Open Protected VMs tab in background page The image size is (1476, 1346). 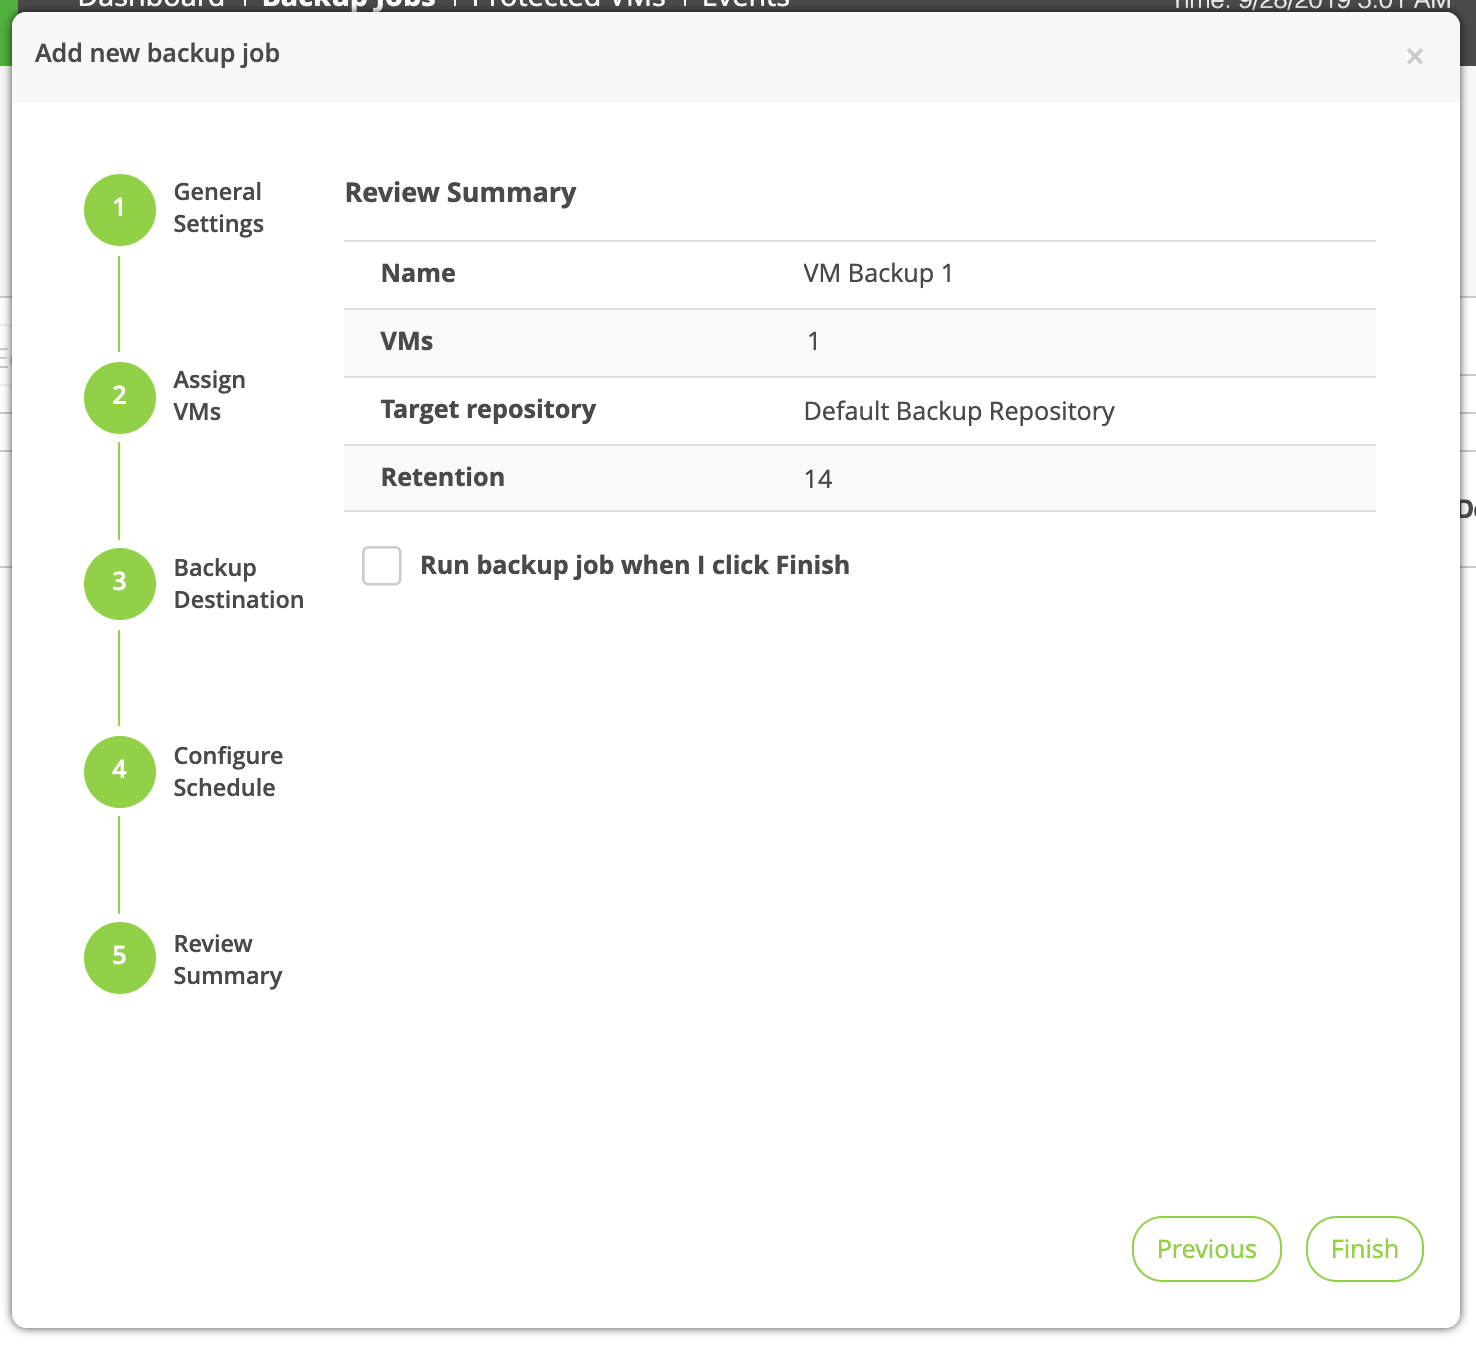pos(568,4)
